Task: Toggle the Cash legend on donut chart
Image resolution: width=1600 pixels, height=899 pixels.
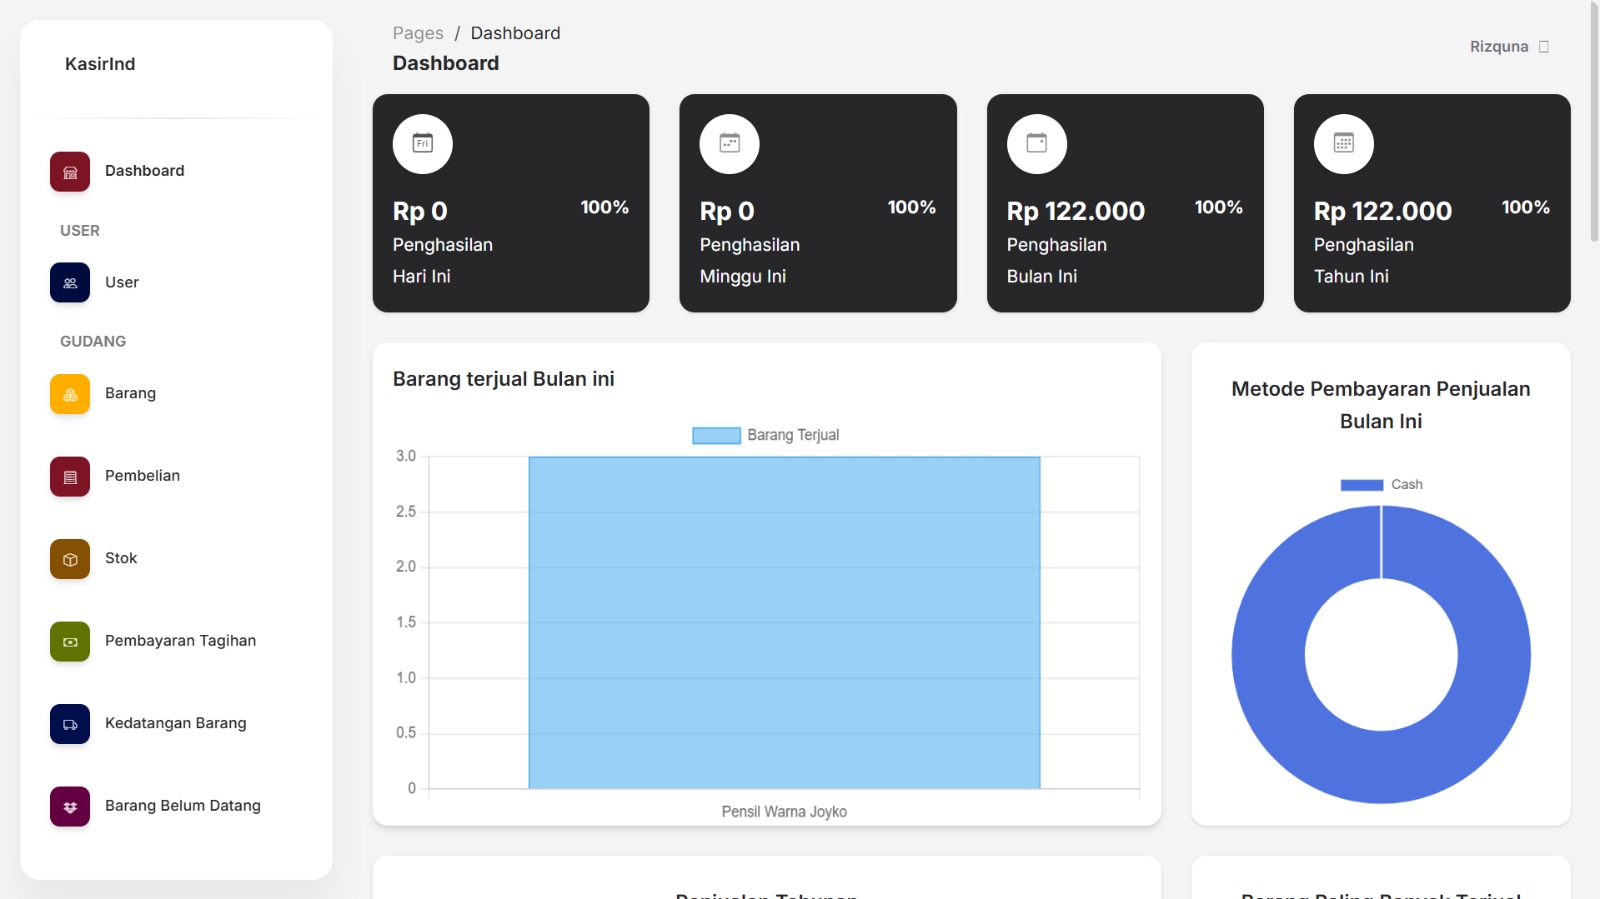Action: [1381, 484]
